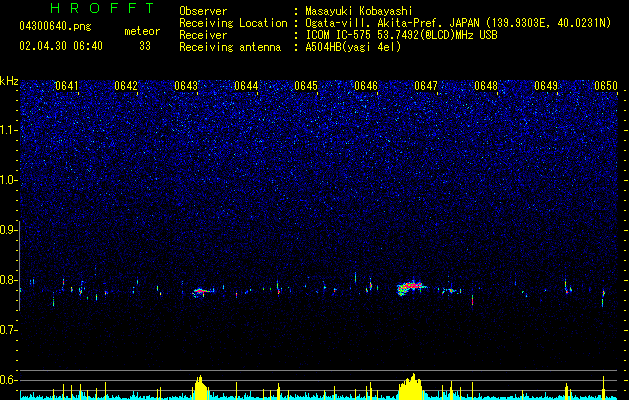Click the date stamp 02.04.30 06:40

[x=61, y=46]
